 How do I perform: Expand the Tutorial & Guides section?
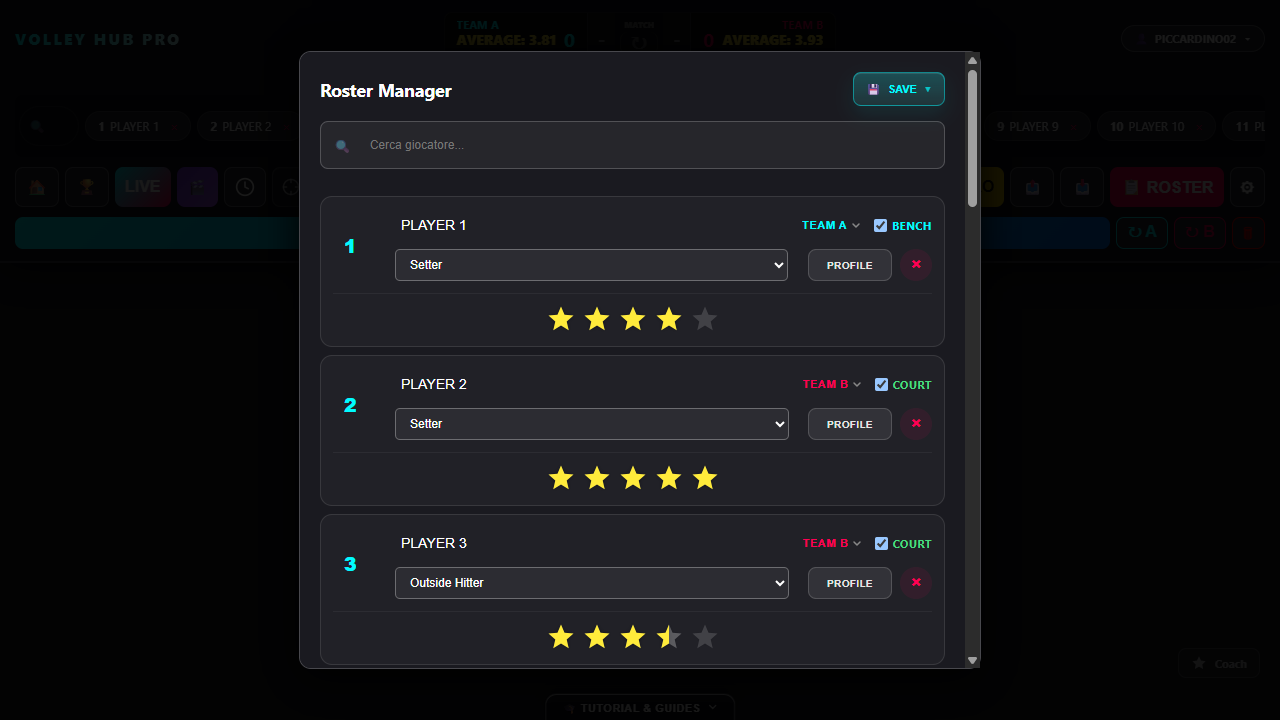[x=640, y=708]
